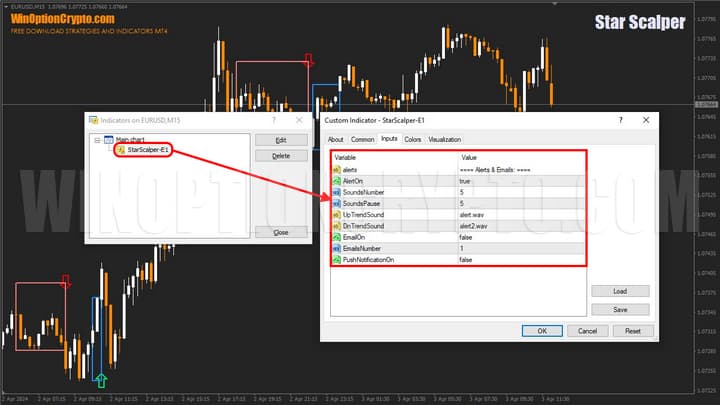Image resolution: width=720 pixels, height=405 pixels.
Task: Click the SoundsNumber value cell
Action: point(522,192)
